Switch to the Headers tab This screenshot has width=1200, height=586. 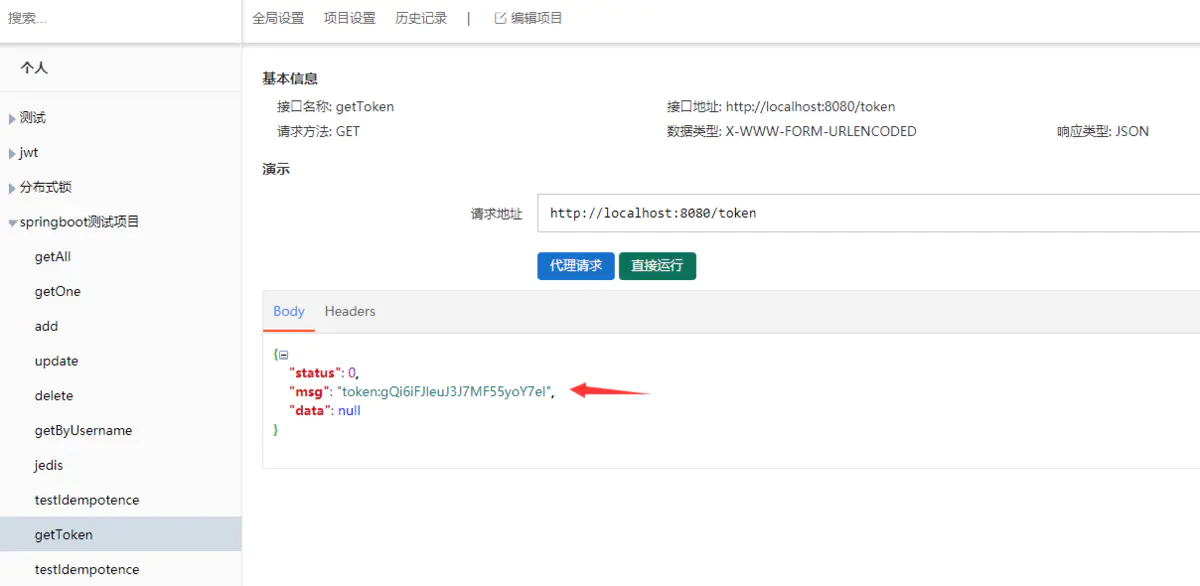point(349,311)
